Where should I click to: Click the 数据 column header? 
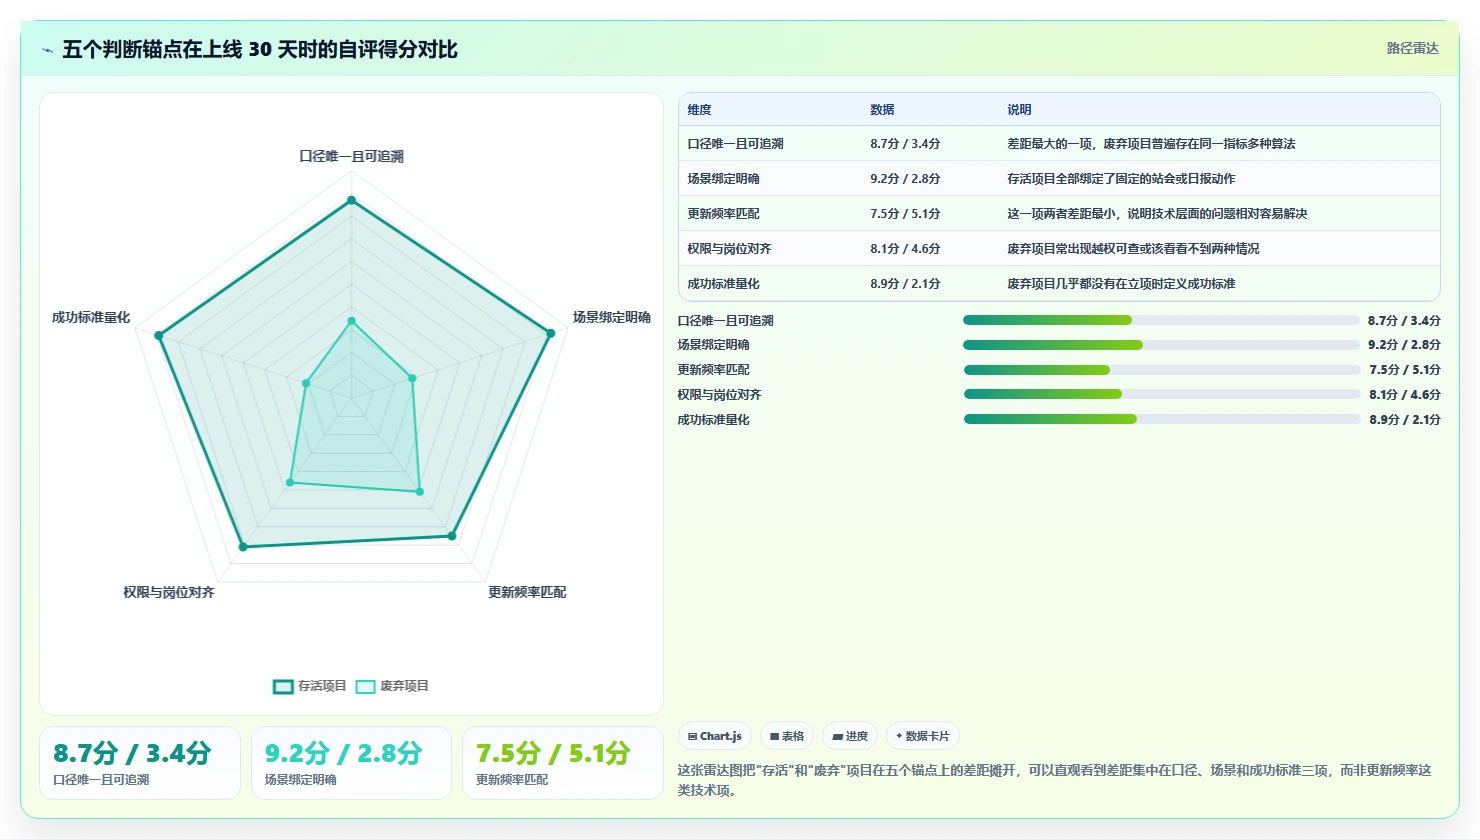[882, 110]
